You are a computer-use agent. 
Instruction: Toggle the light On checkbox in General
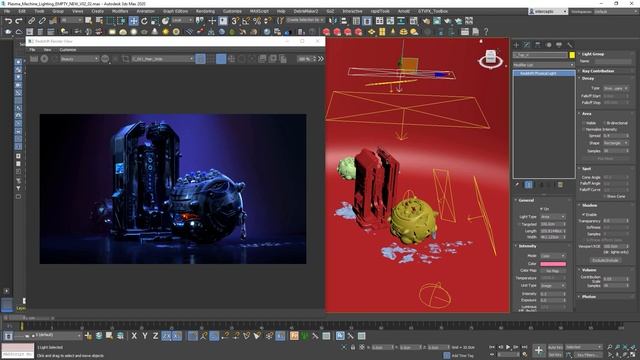[542, 209]
